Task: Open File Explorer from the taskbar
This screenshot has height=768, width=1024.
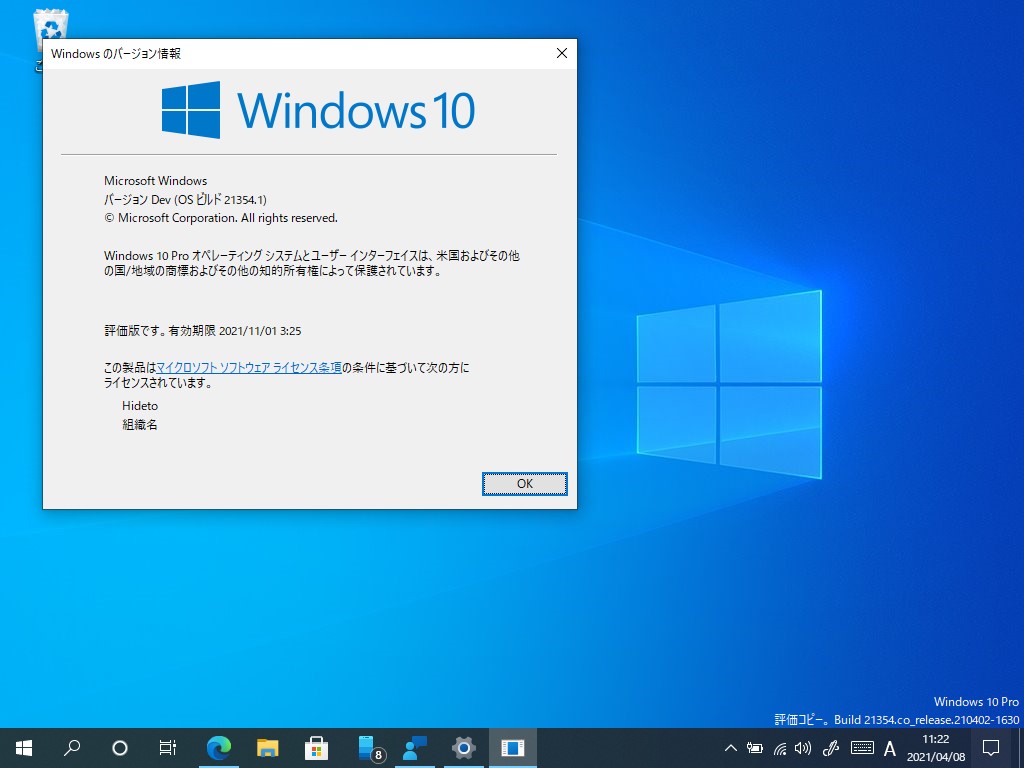Action: coord(268,747)
